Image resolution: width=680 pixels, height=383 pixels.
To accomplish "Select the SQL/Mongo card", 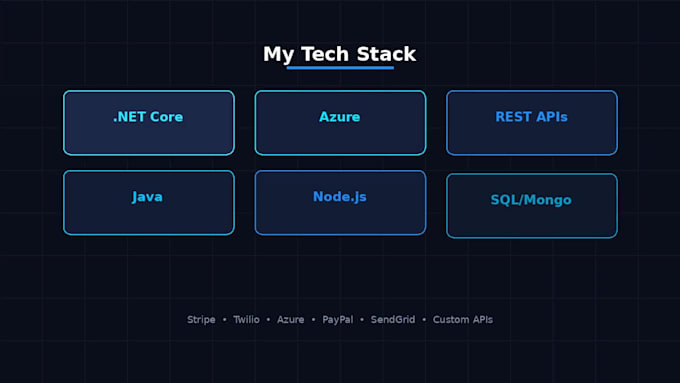I will pos(532,206).
